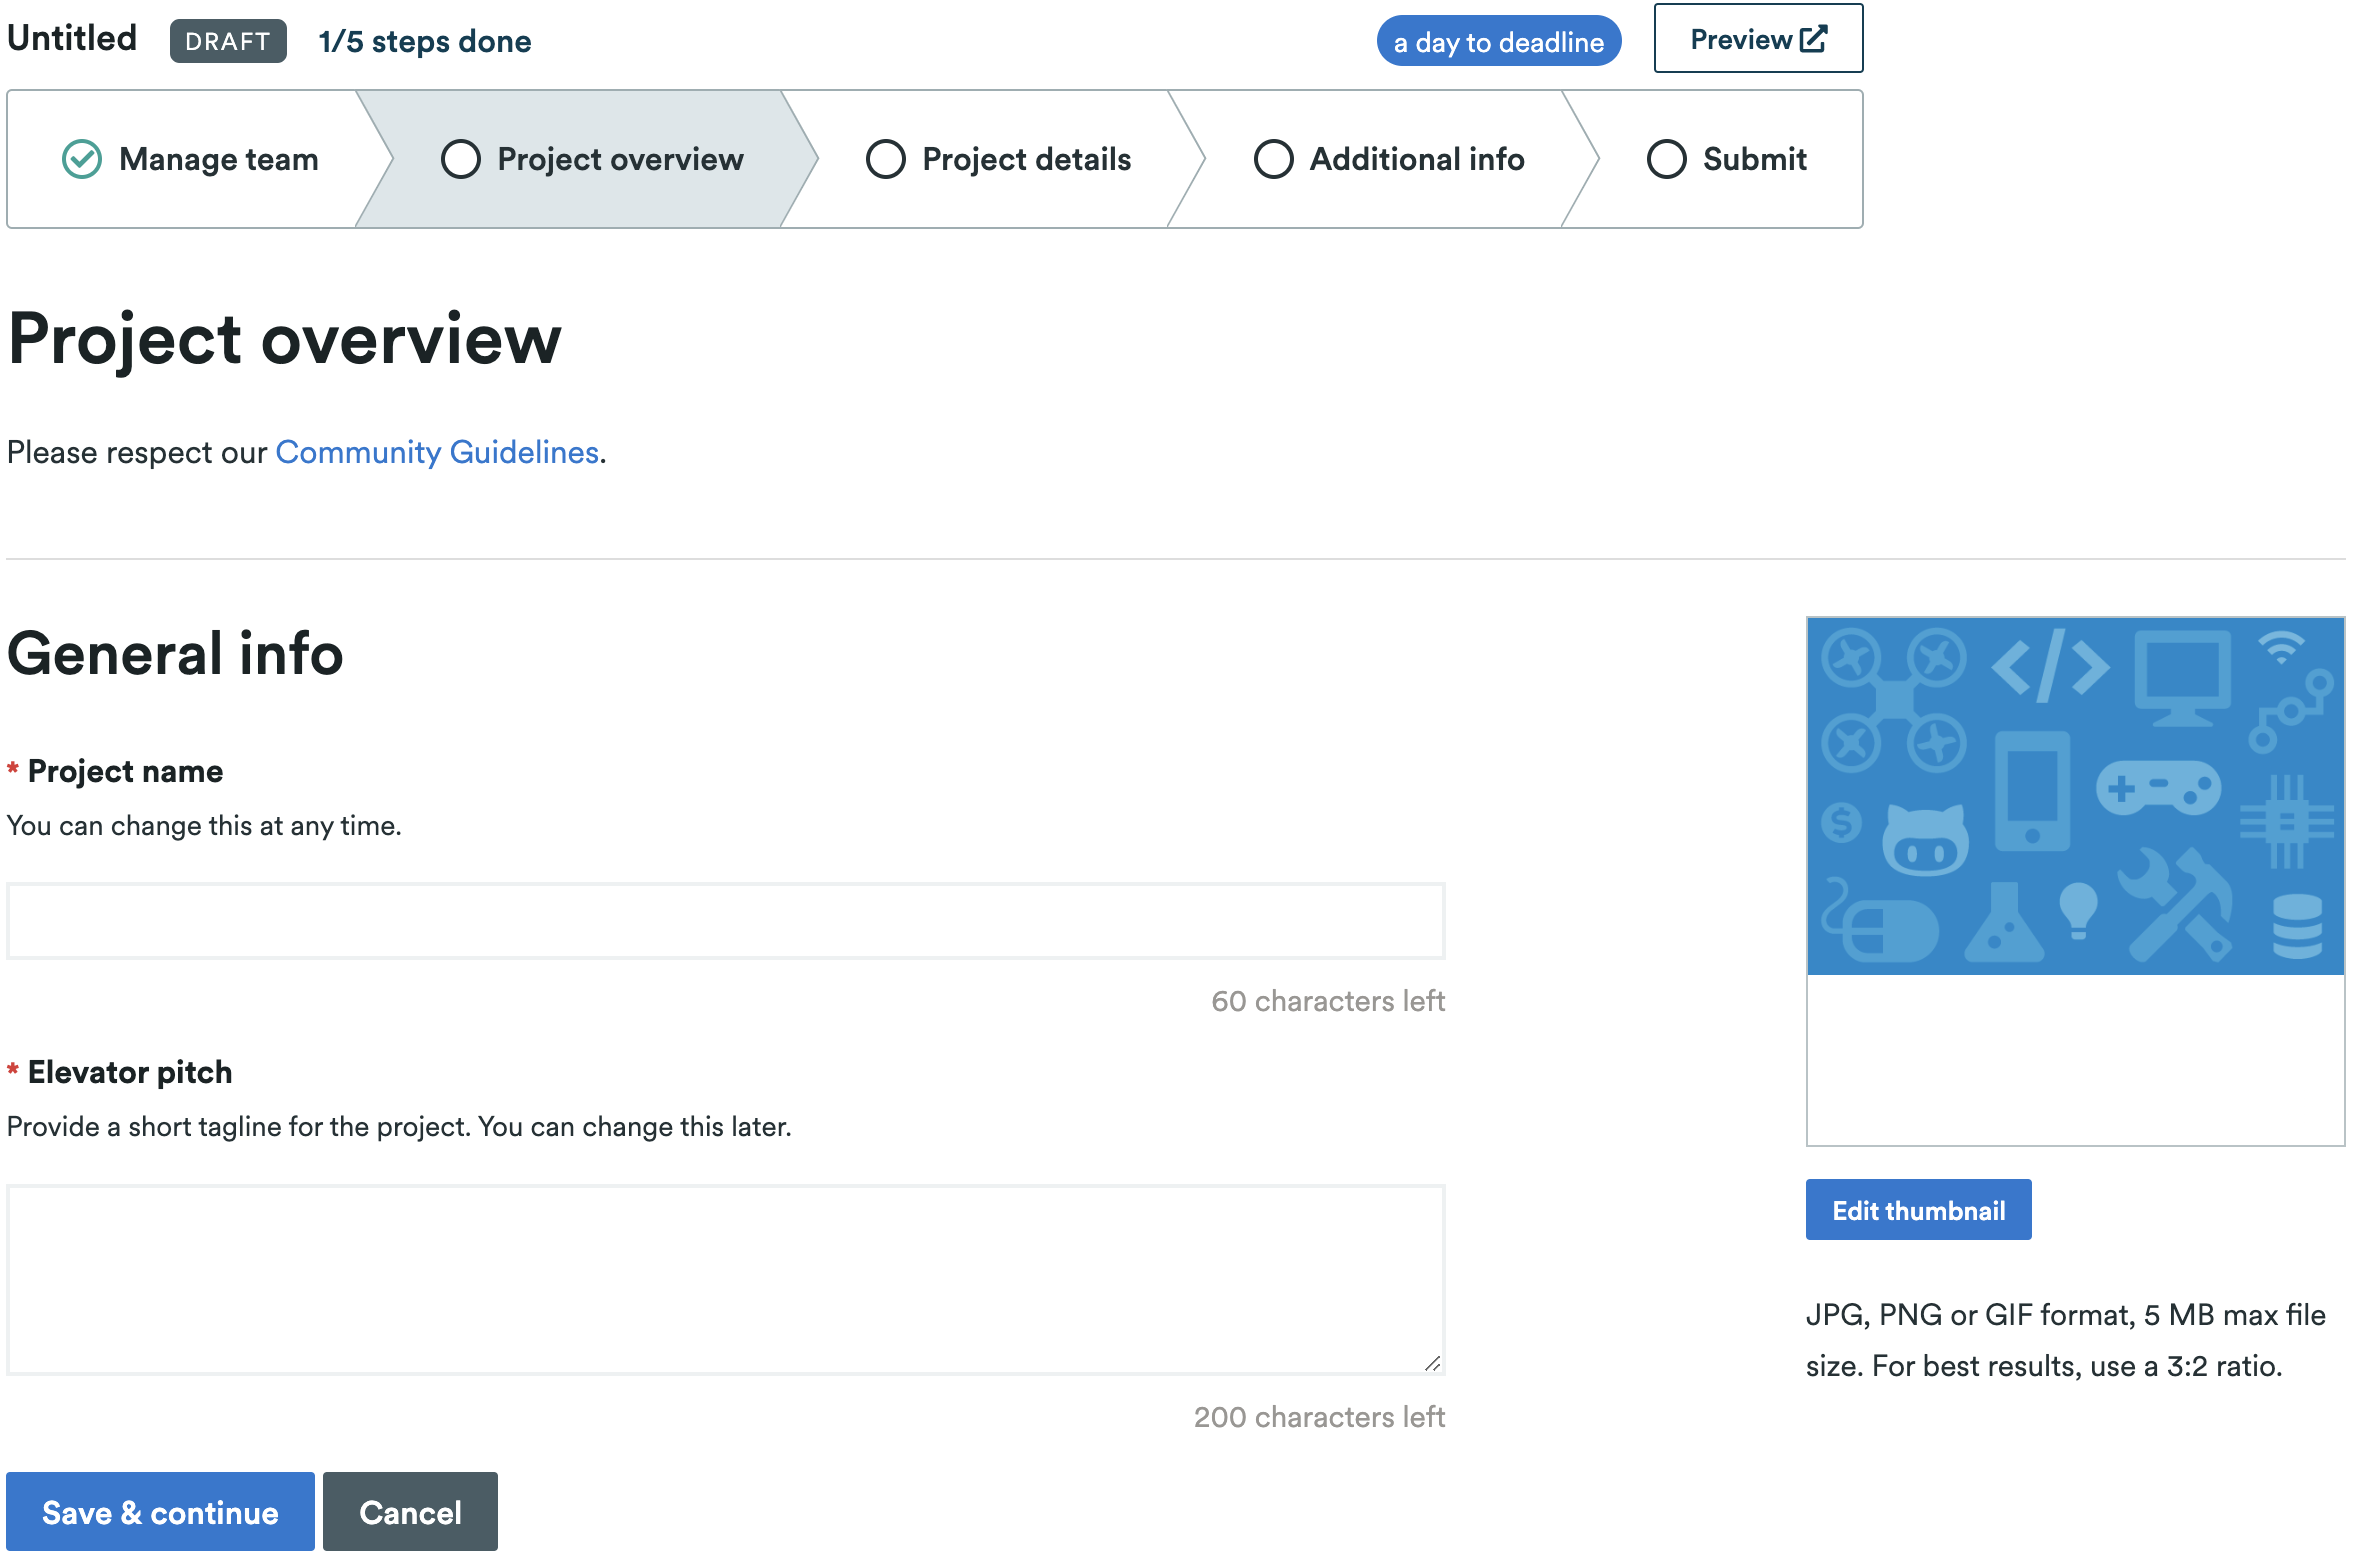Click the monitor icon in the thumbnail
Screen dimensions: 2360x1560
[x=2182, y=676]
